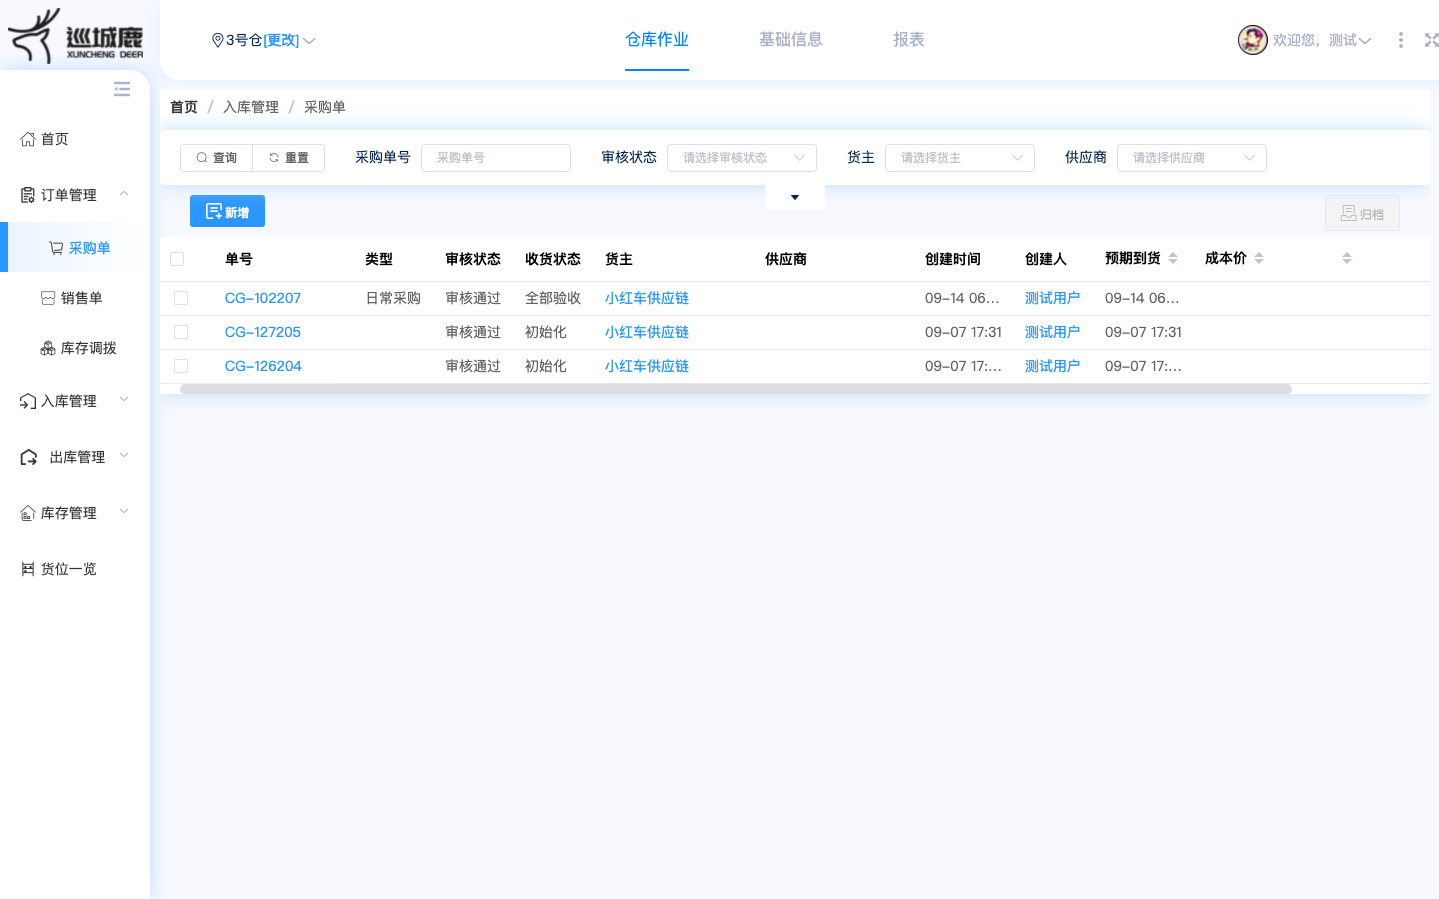The height and width of the screenshot is (899, 1439).
Task: Switch to the 仓库作业 tab
Action: [657, 40]
